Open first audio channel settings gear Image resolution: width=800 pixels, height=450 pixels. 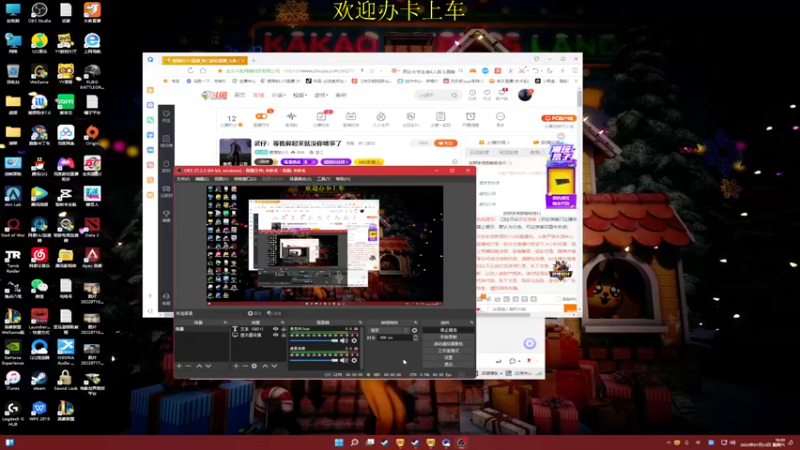coord(354,340)
